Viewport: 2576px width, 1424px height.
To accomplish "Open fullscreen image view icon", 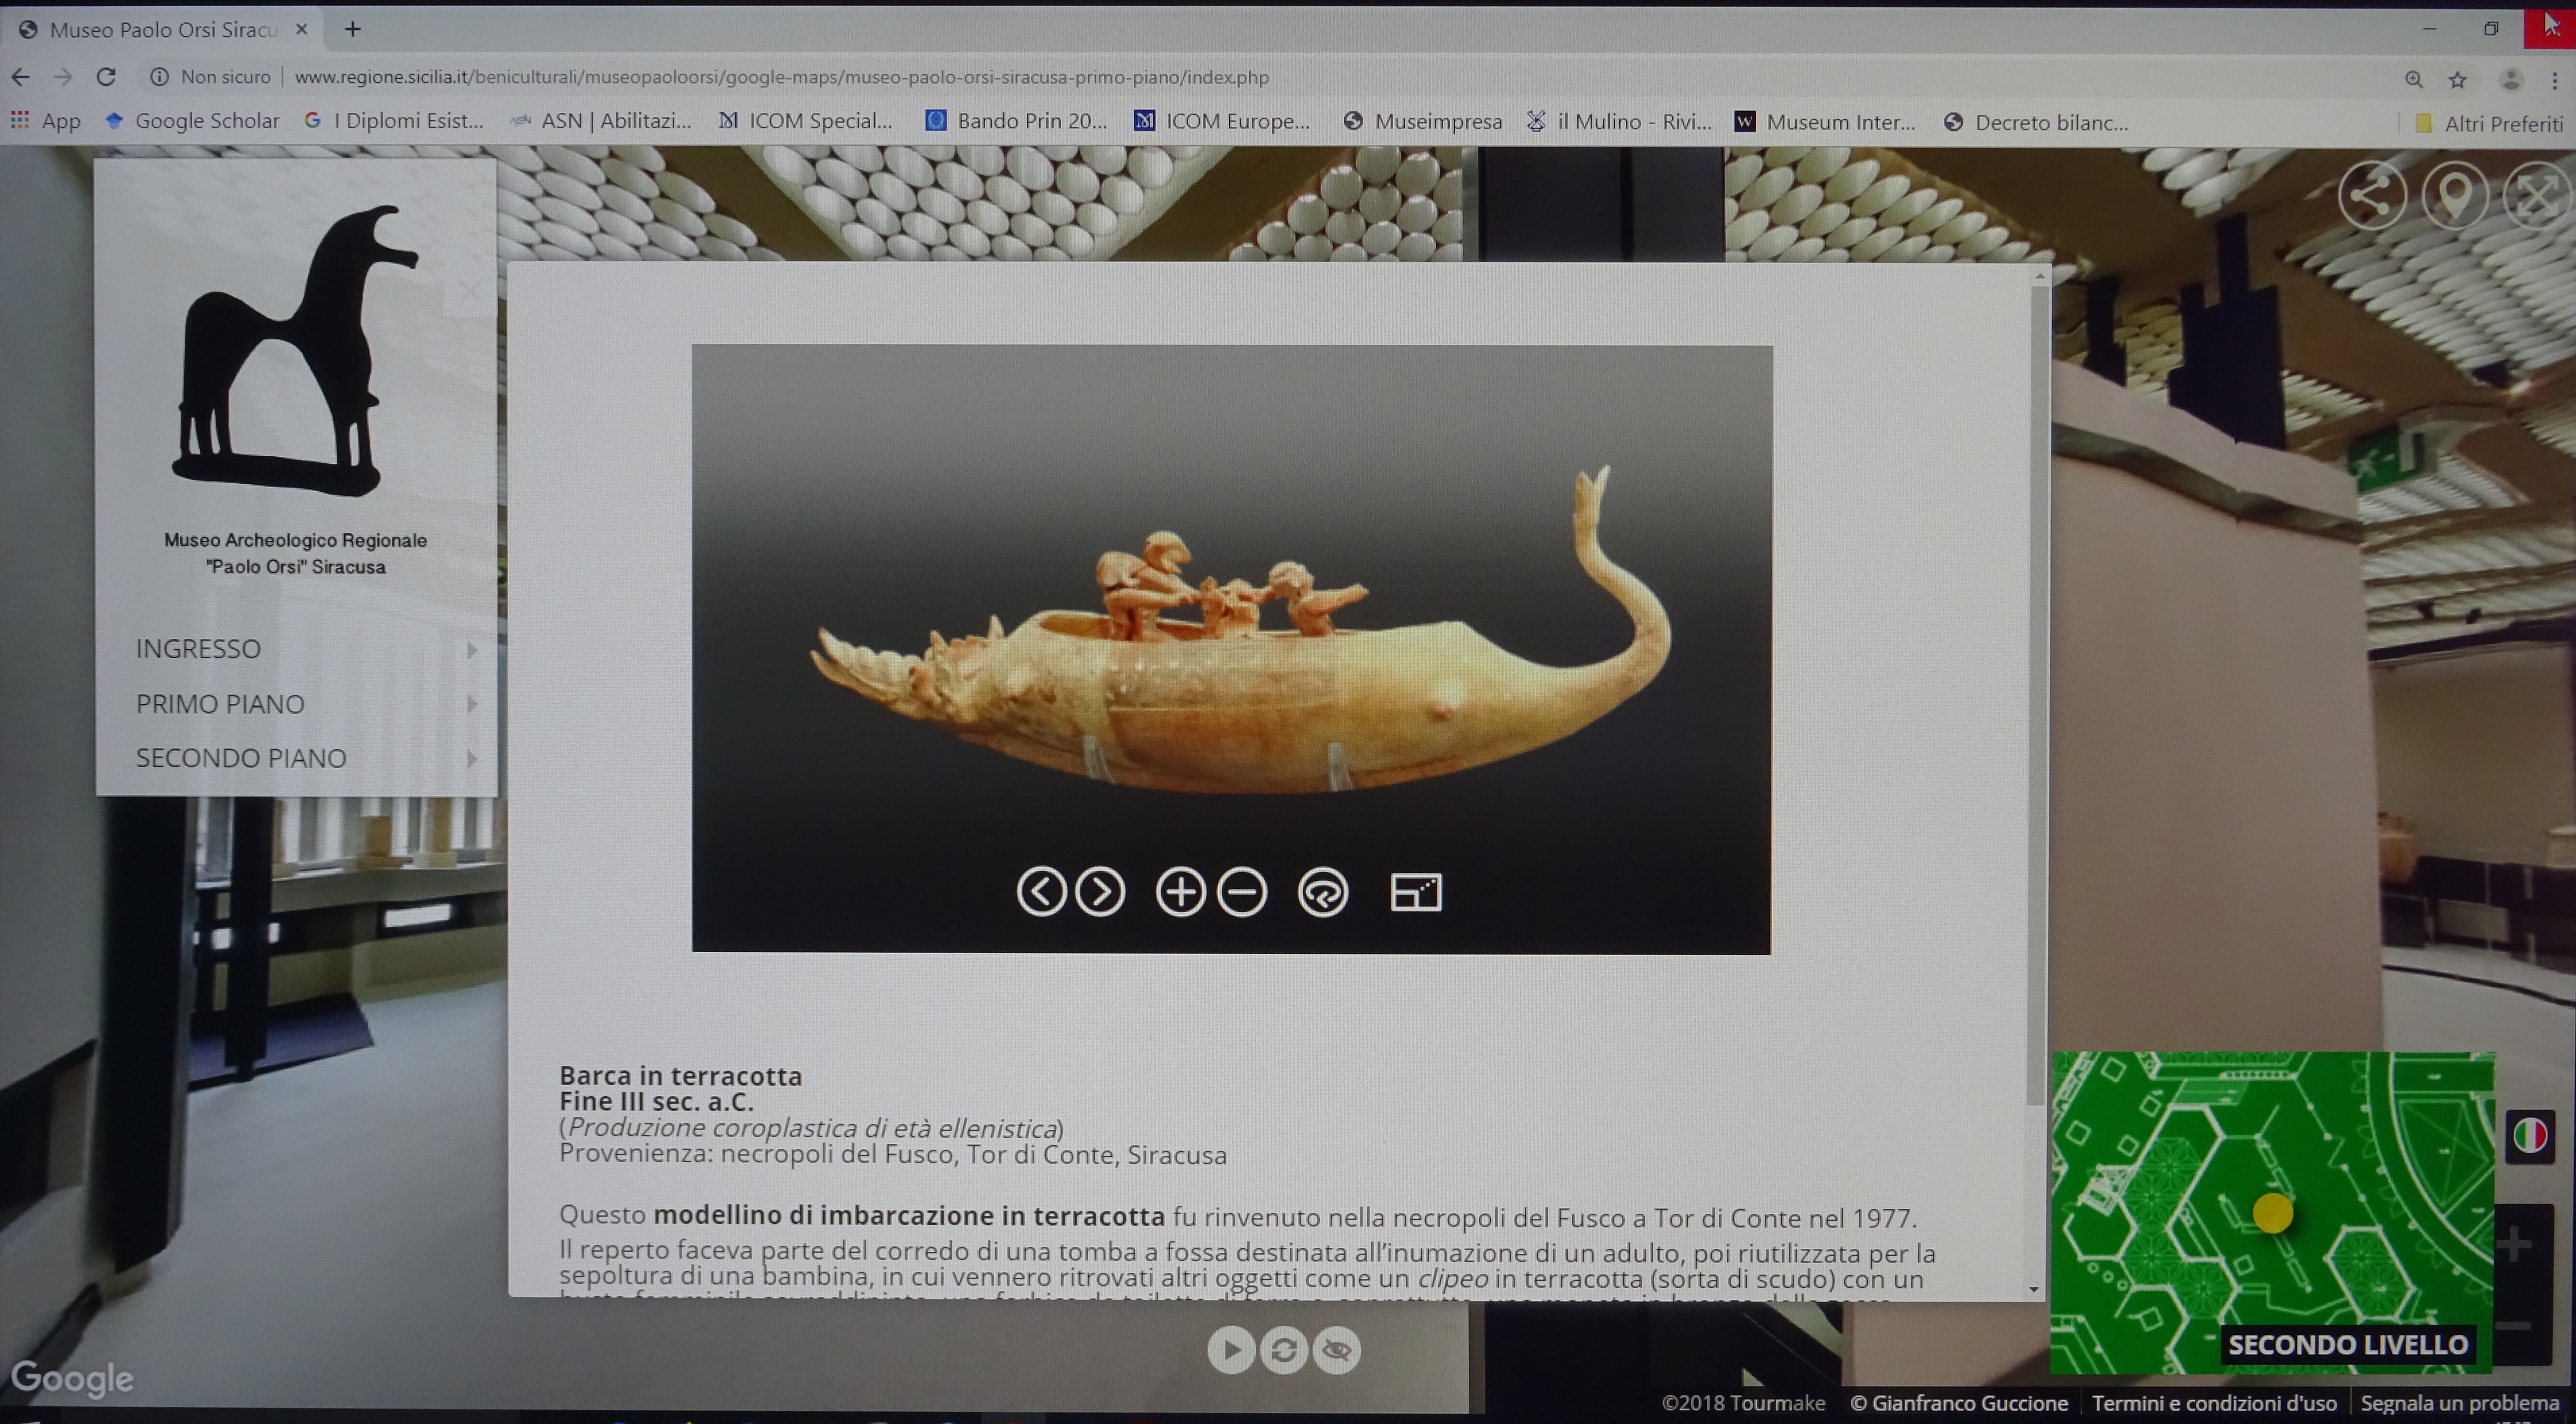I will tap(1416, 891).
